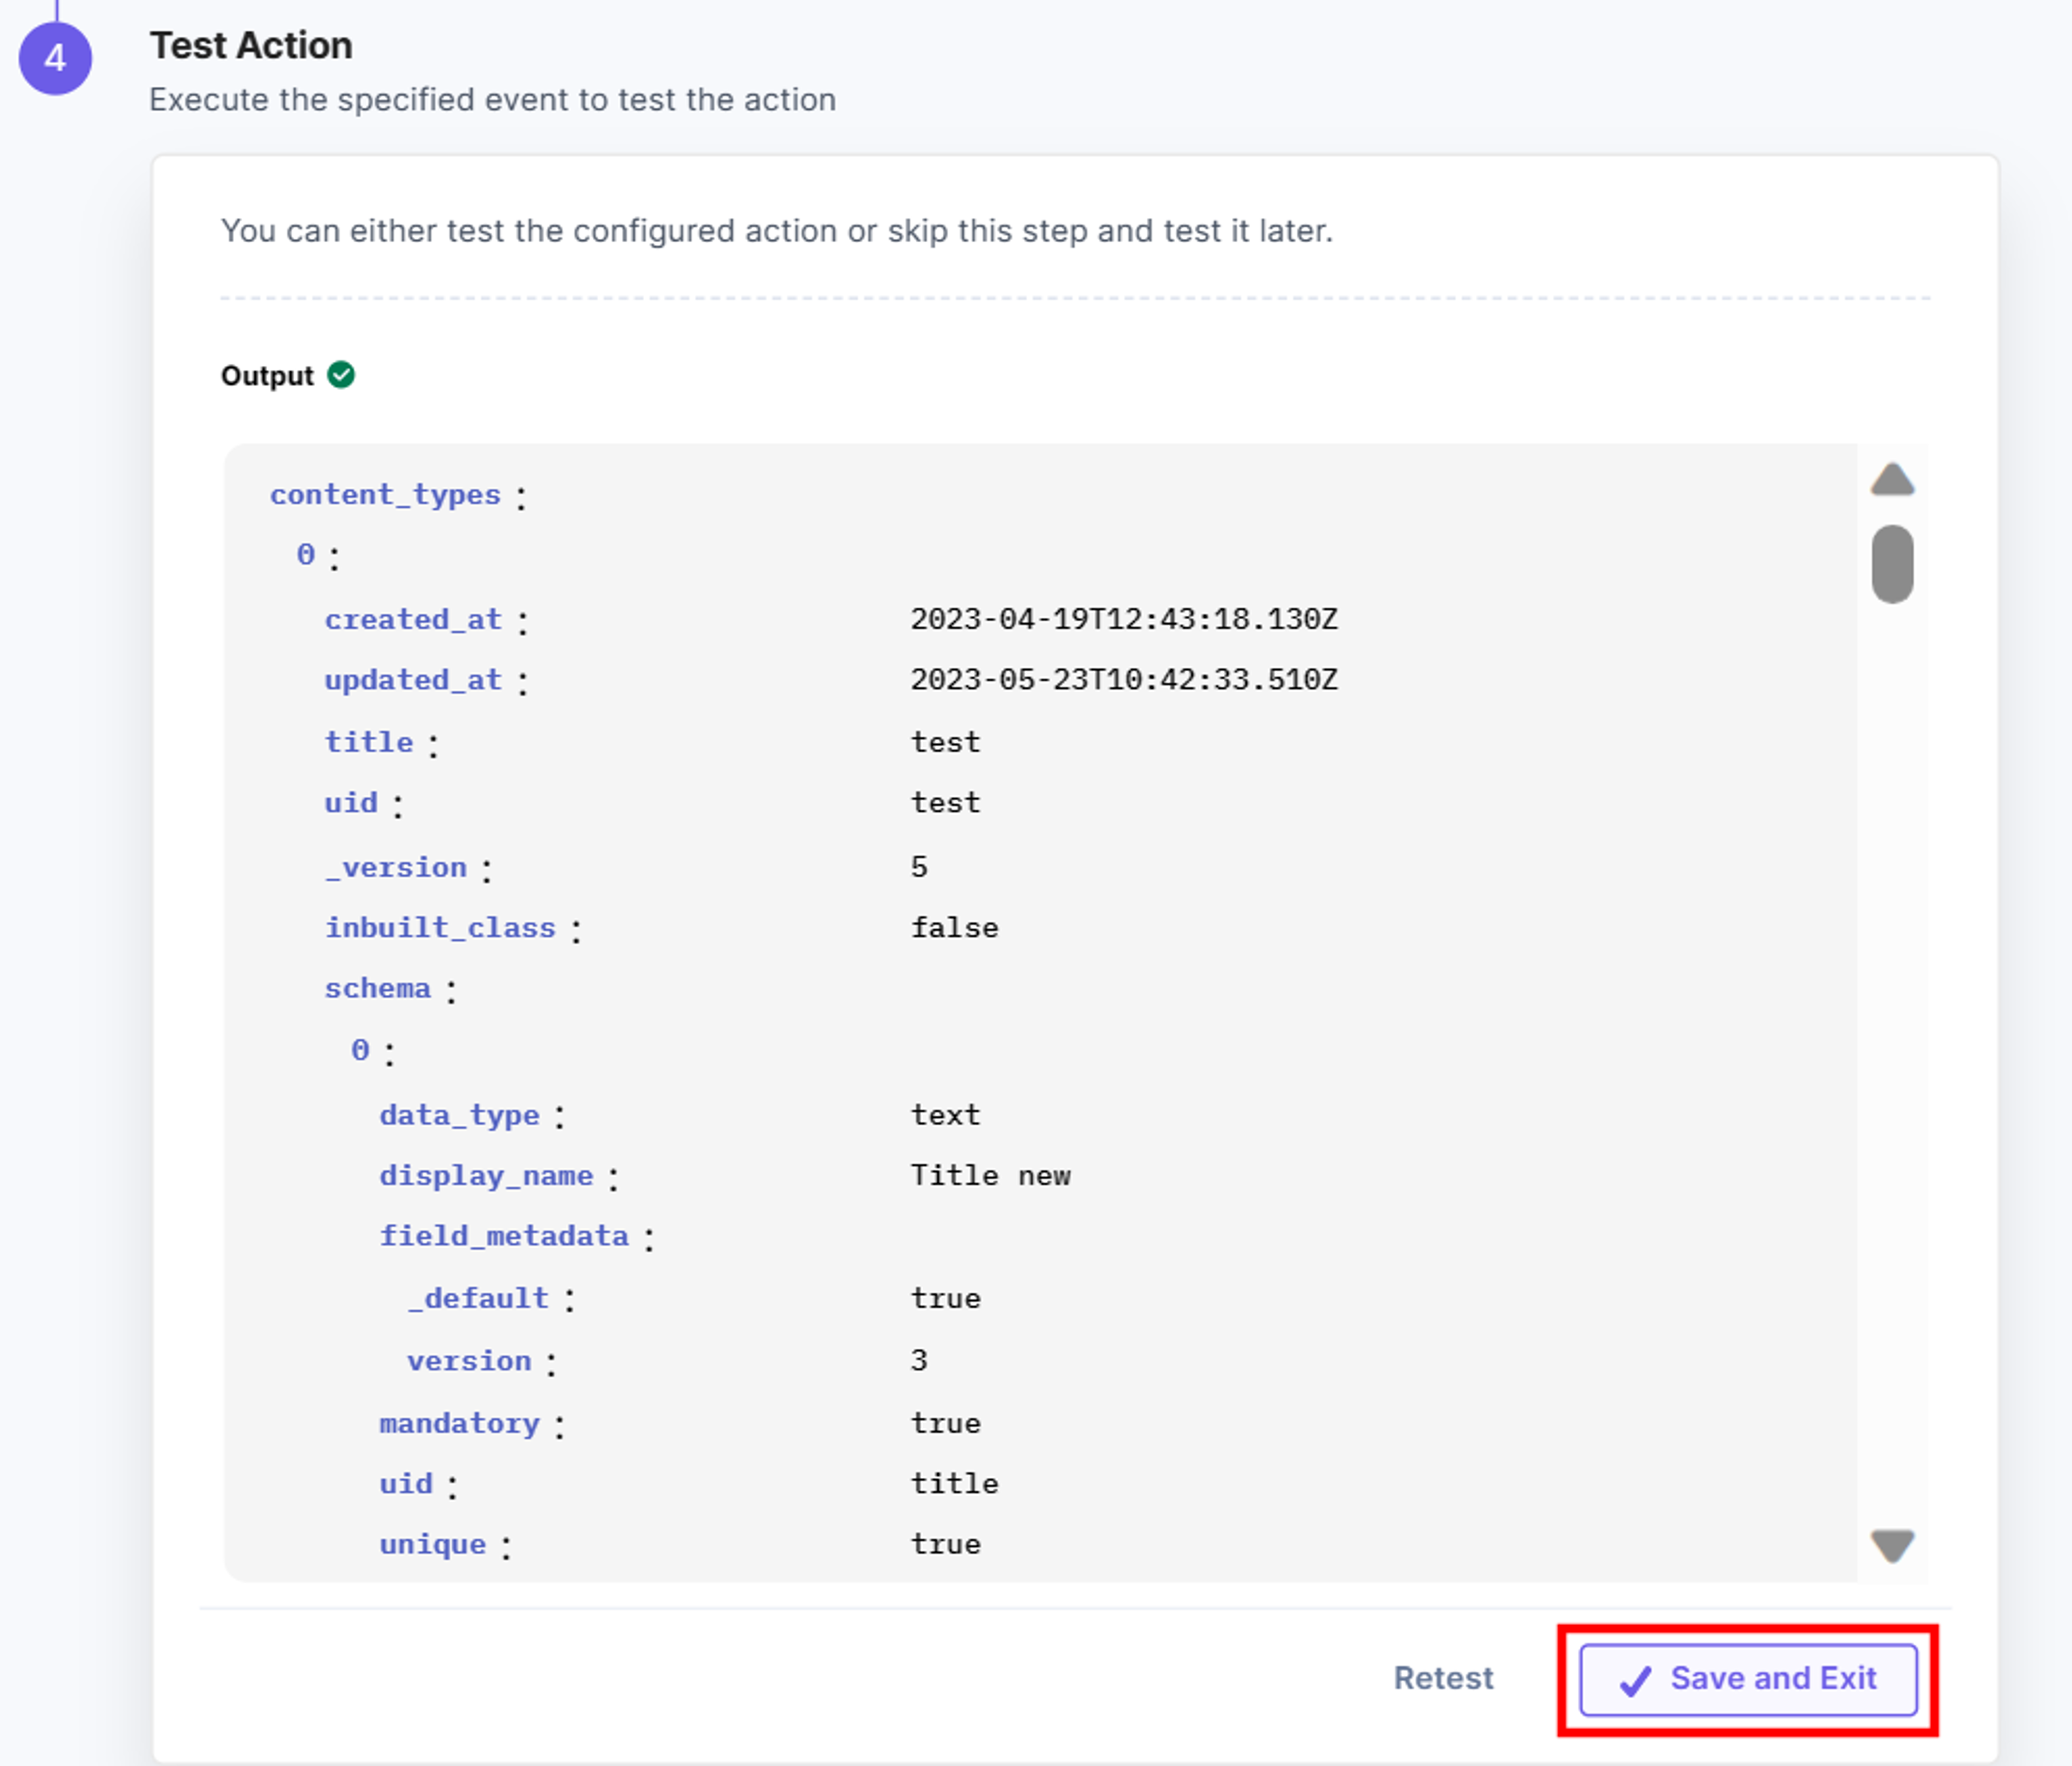2072x1766 pixels.
Task: Click the Retest link
Action: point(1443,1678)
